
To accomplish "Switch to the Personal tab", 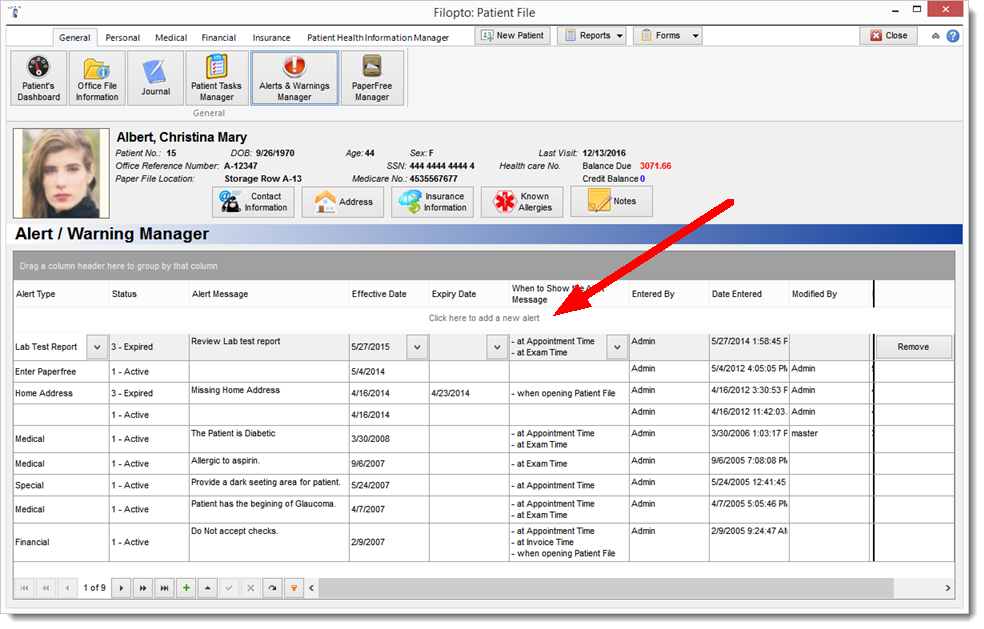I will point(122,38).
